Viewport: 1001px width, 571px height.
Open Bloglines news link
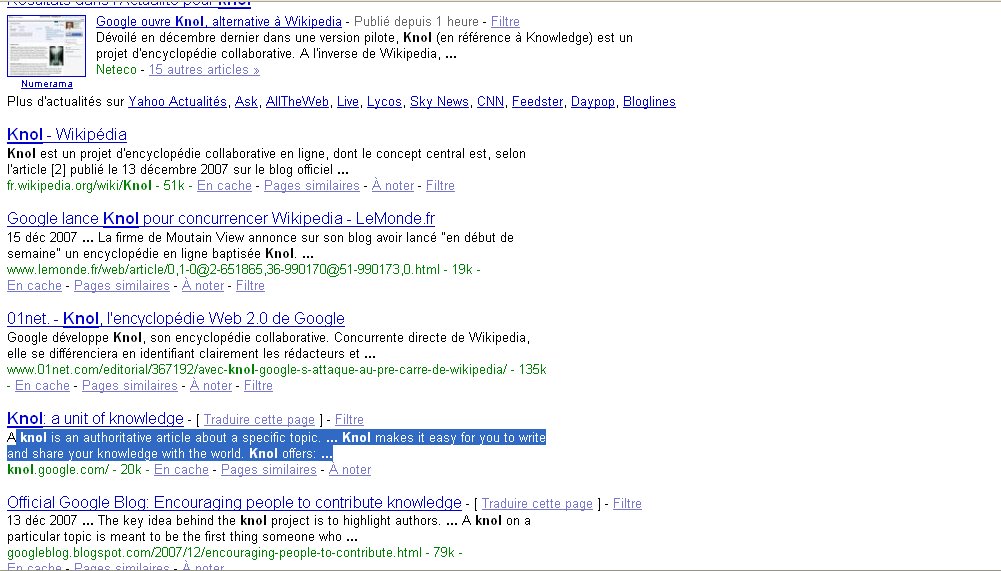tap(649, 102)
